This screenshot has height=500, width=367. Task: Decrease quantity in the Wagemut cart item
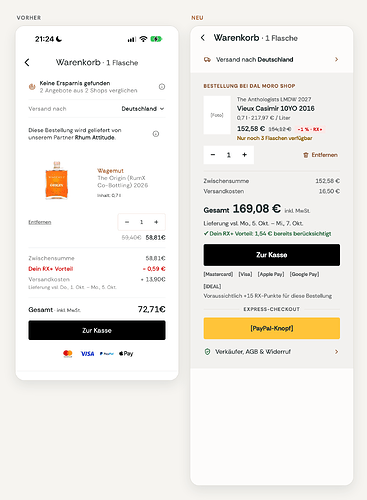(127, 222)
